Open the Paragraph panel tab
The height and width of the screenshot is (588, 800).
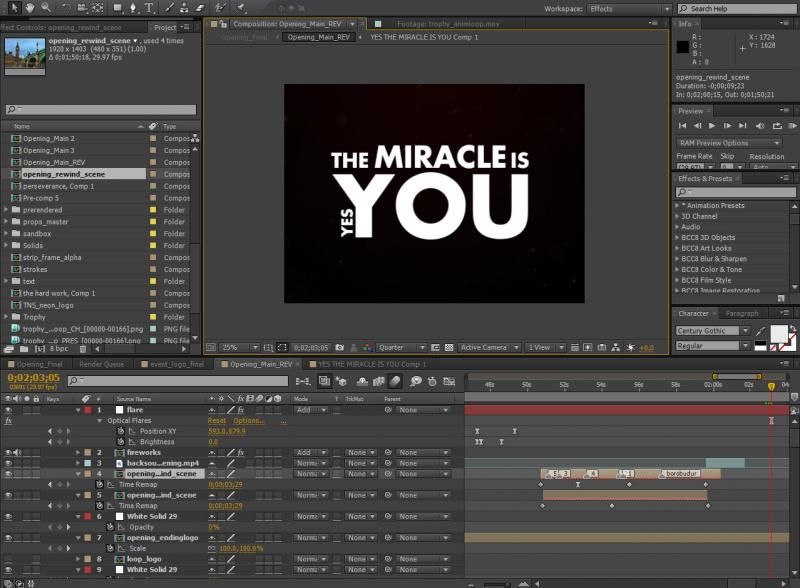[x=742, y=313]
